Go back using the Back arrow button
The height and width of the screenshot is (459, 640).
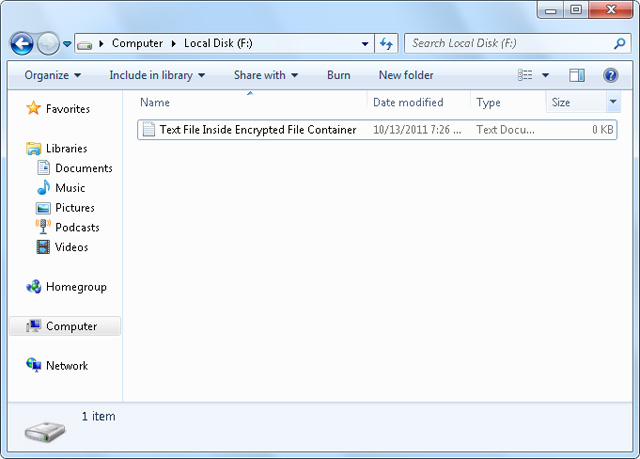click(22, 43)
